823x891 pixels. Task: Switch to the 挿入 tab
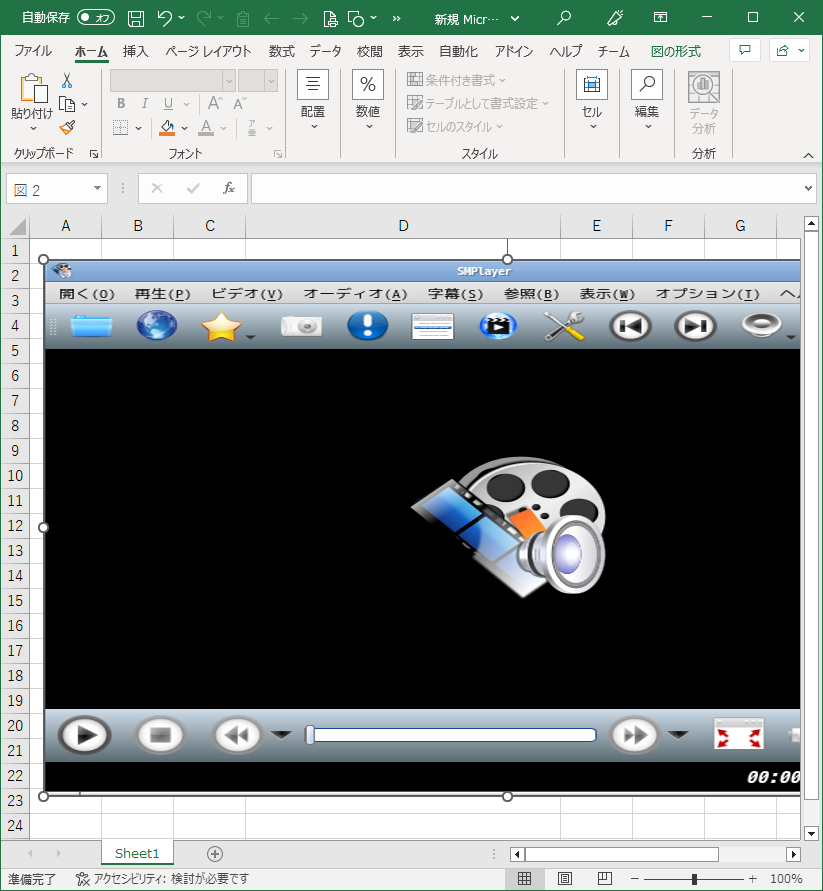tap(135, 51)
